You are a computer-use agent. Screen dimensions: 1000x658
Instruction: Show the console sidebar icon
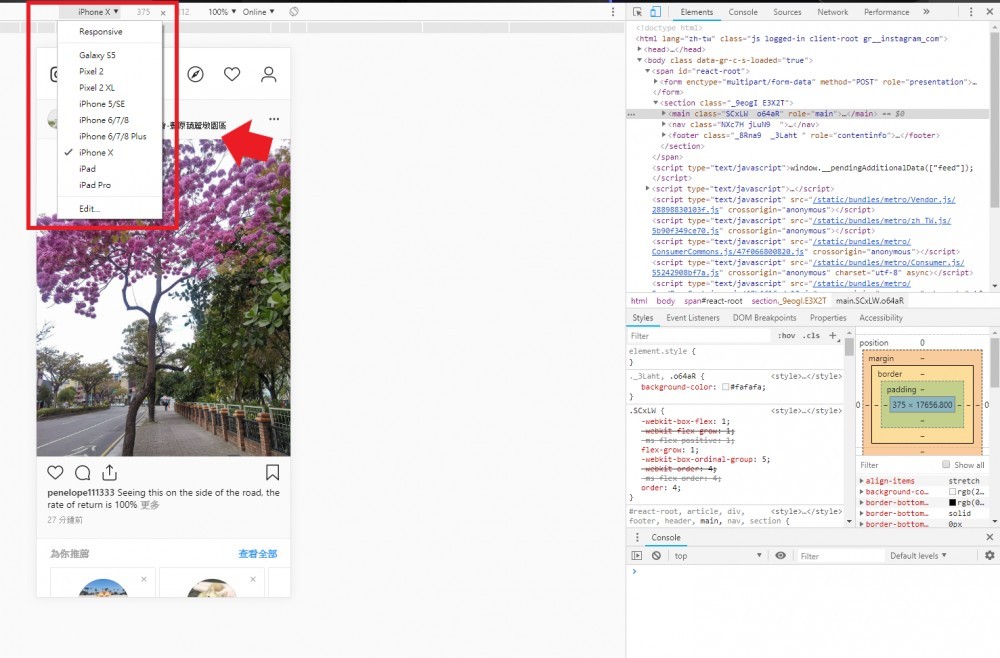coord(636,555)
